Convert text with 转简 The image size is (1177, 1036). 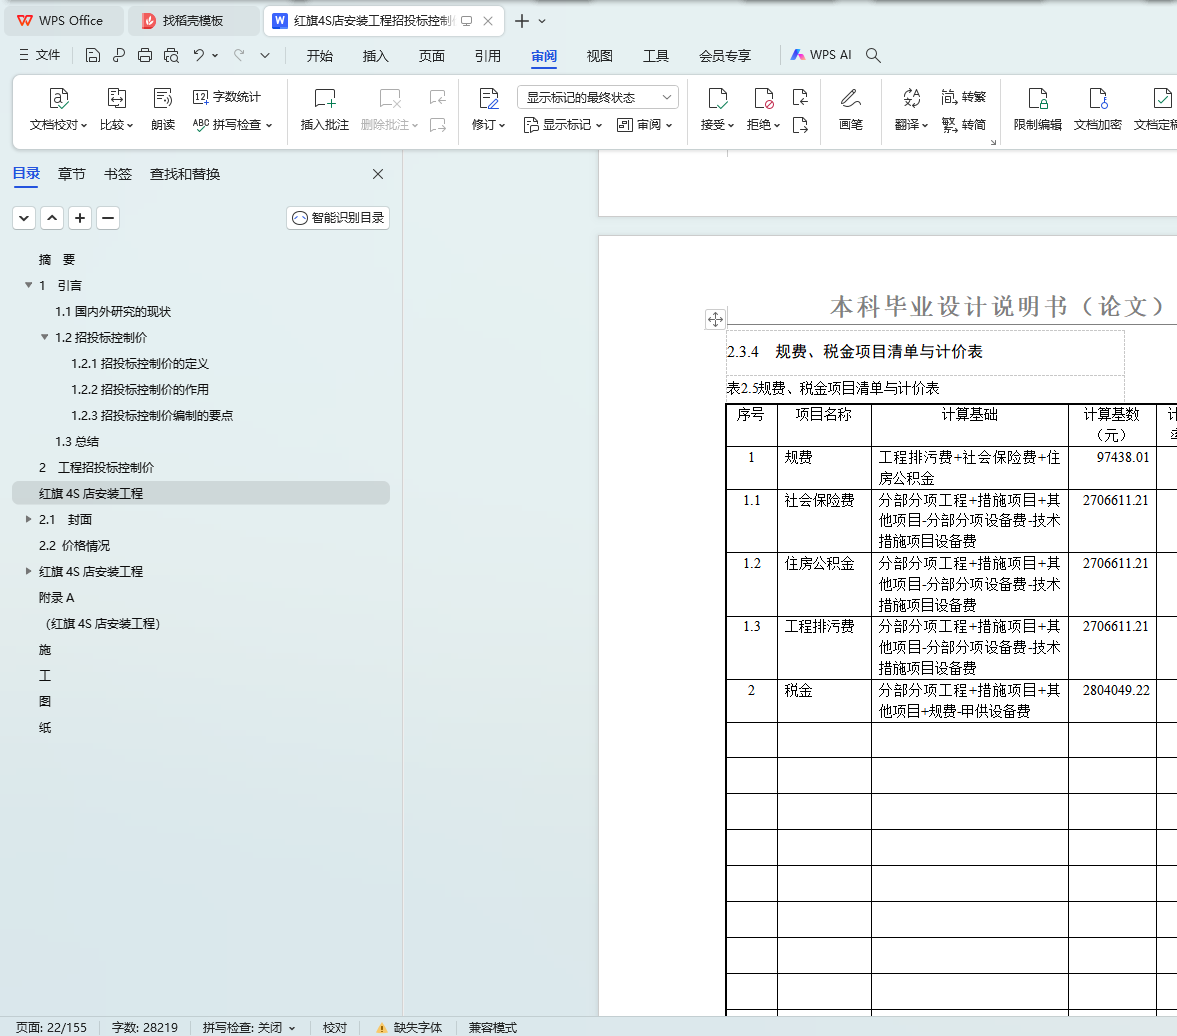point(964,125)
